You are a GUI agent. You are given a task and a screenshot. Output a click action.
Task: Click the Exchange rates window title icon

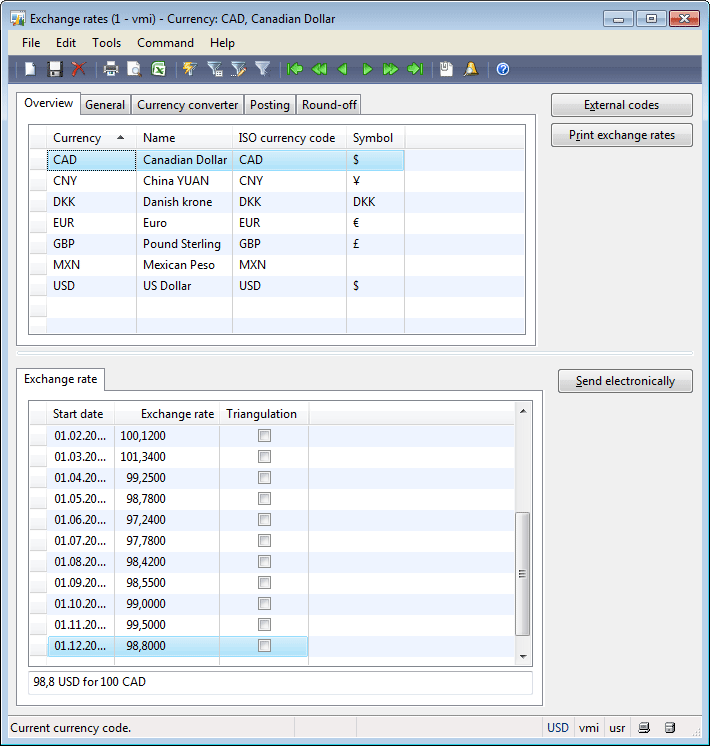[18, 19]
